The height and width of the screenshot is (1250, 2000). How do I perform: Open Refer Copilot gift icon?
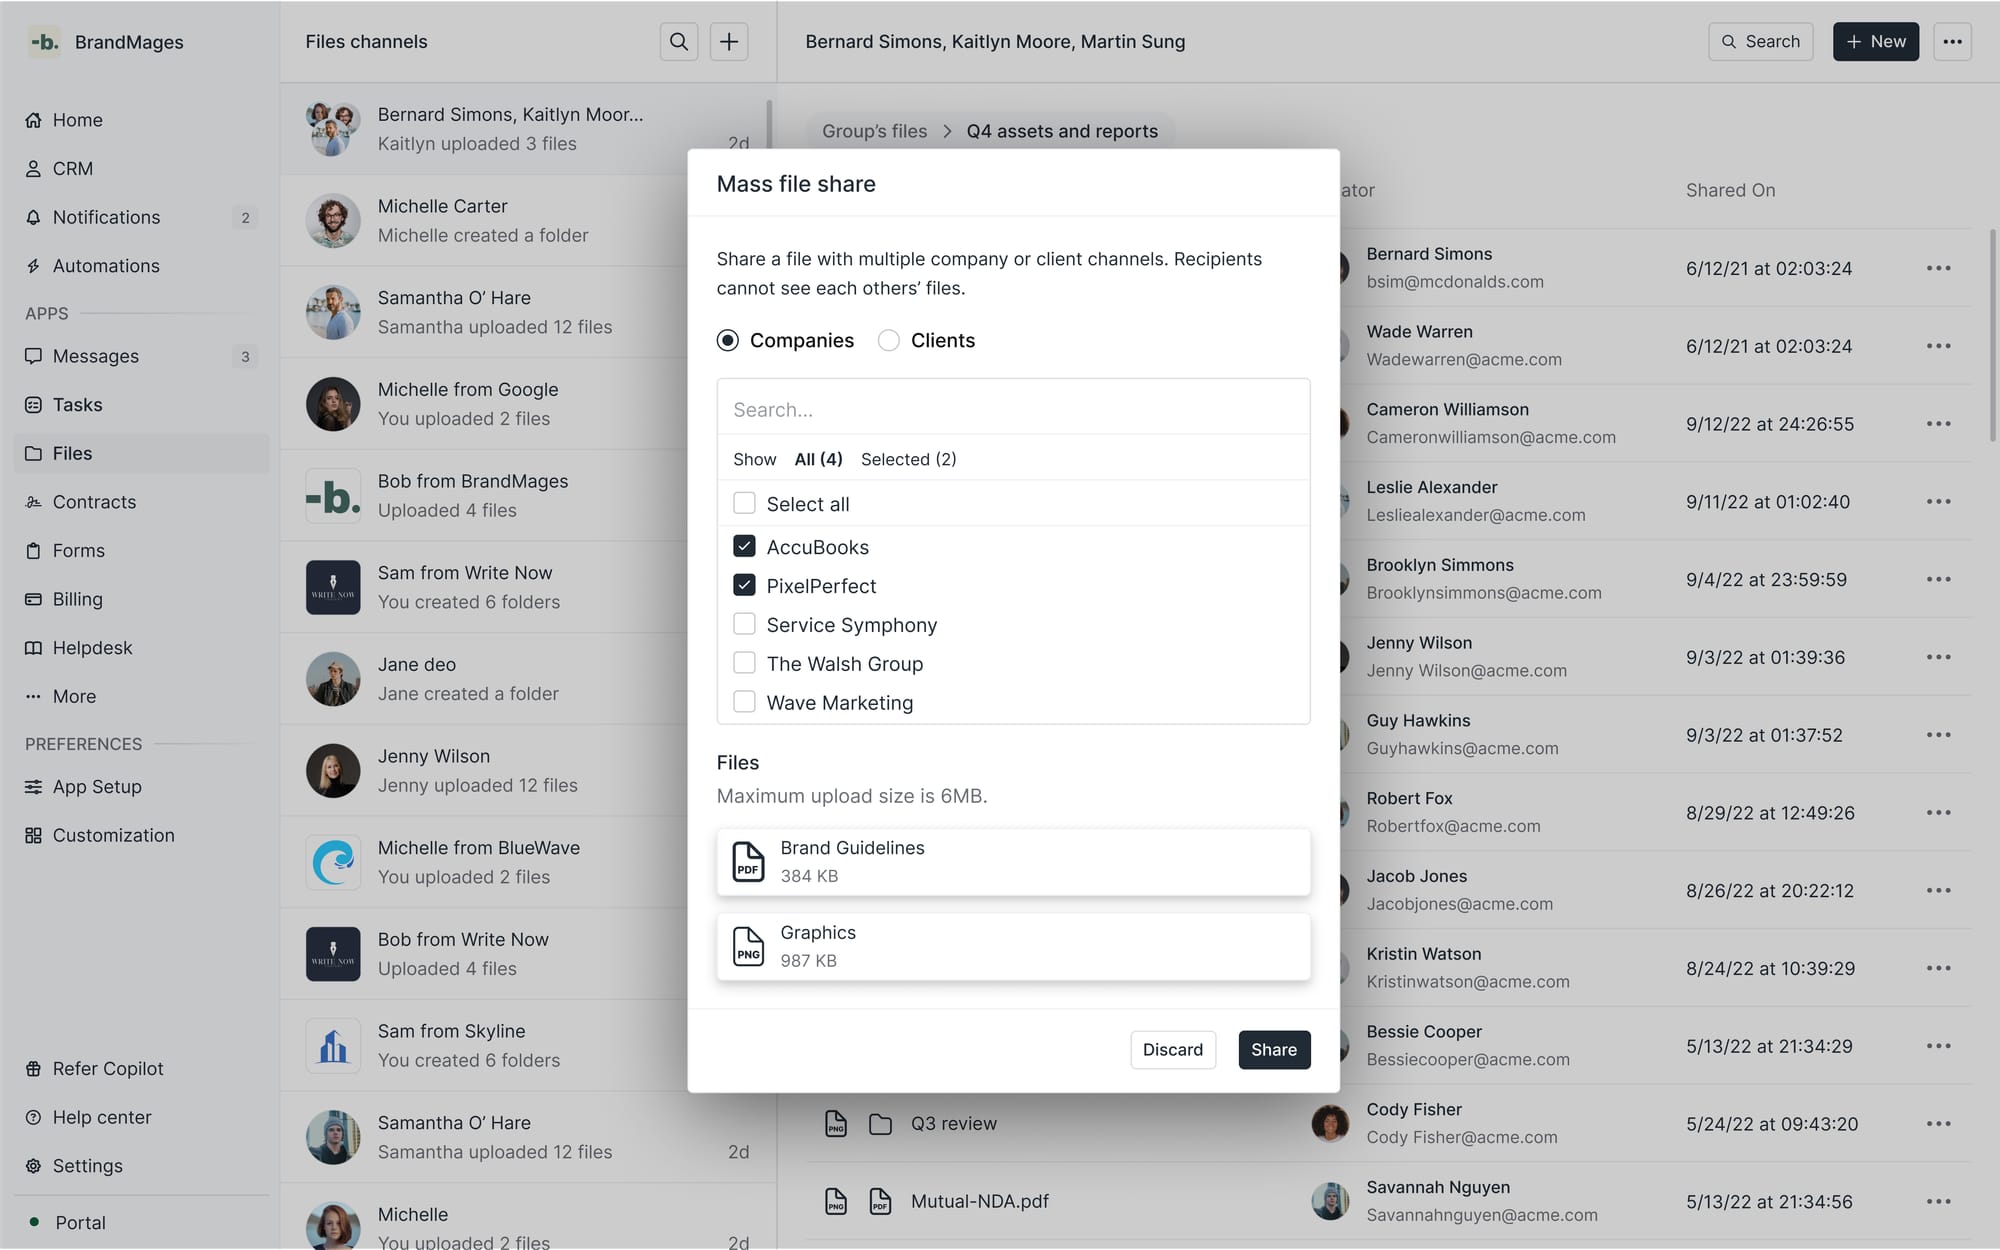[34, 1069]
